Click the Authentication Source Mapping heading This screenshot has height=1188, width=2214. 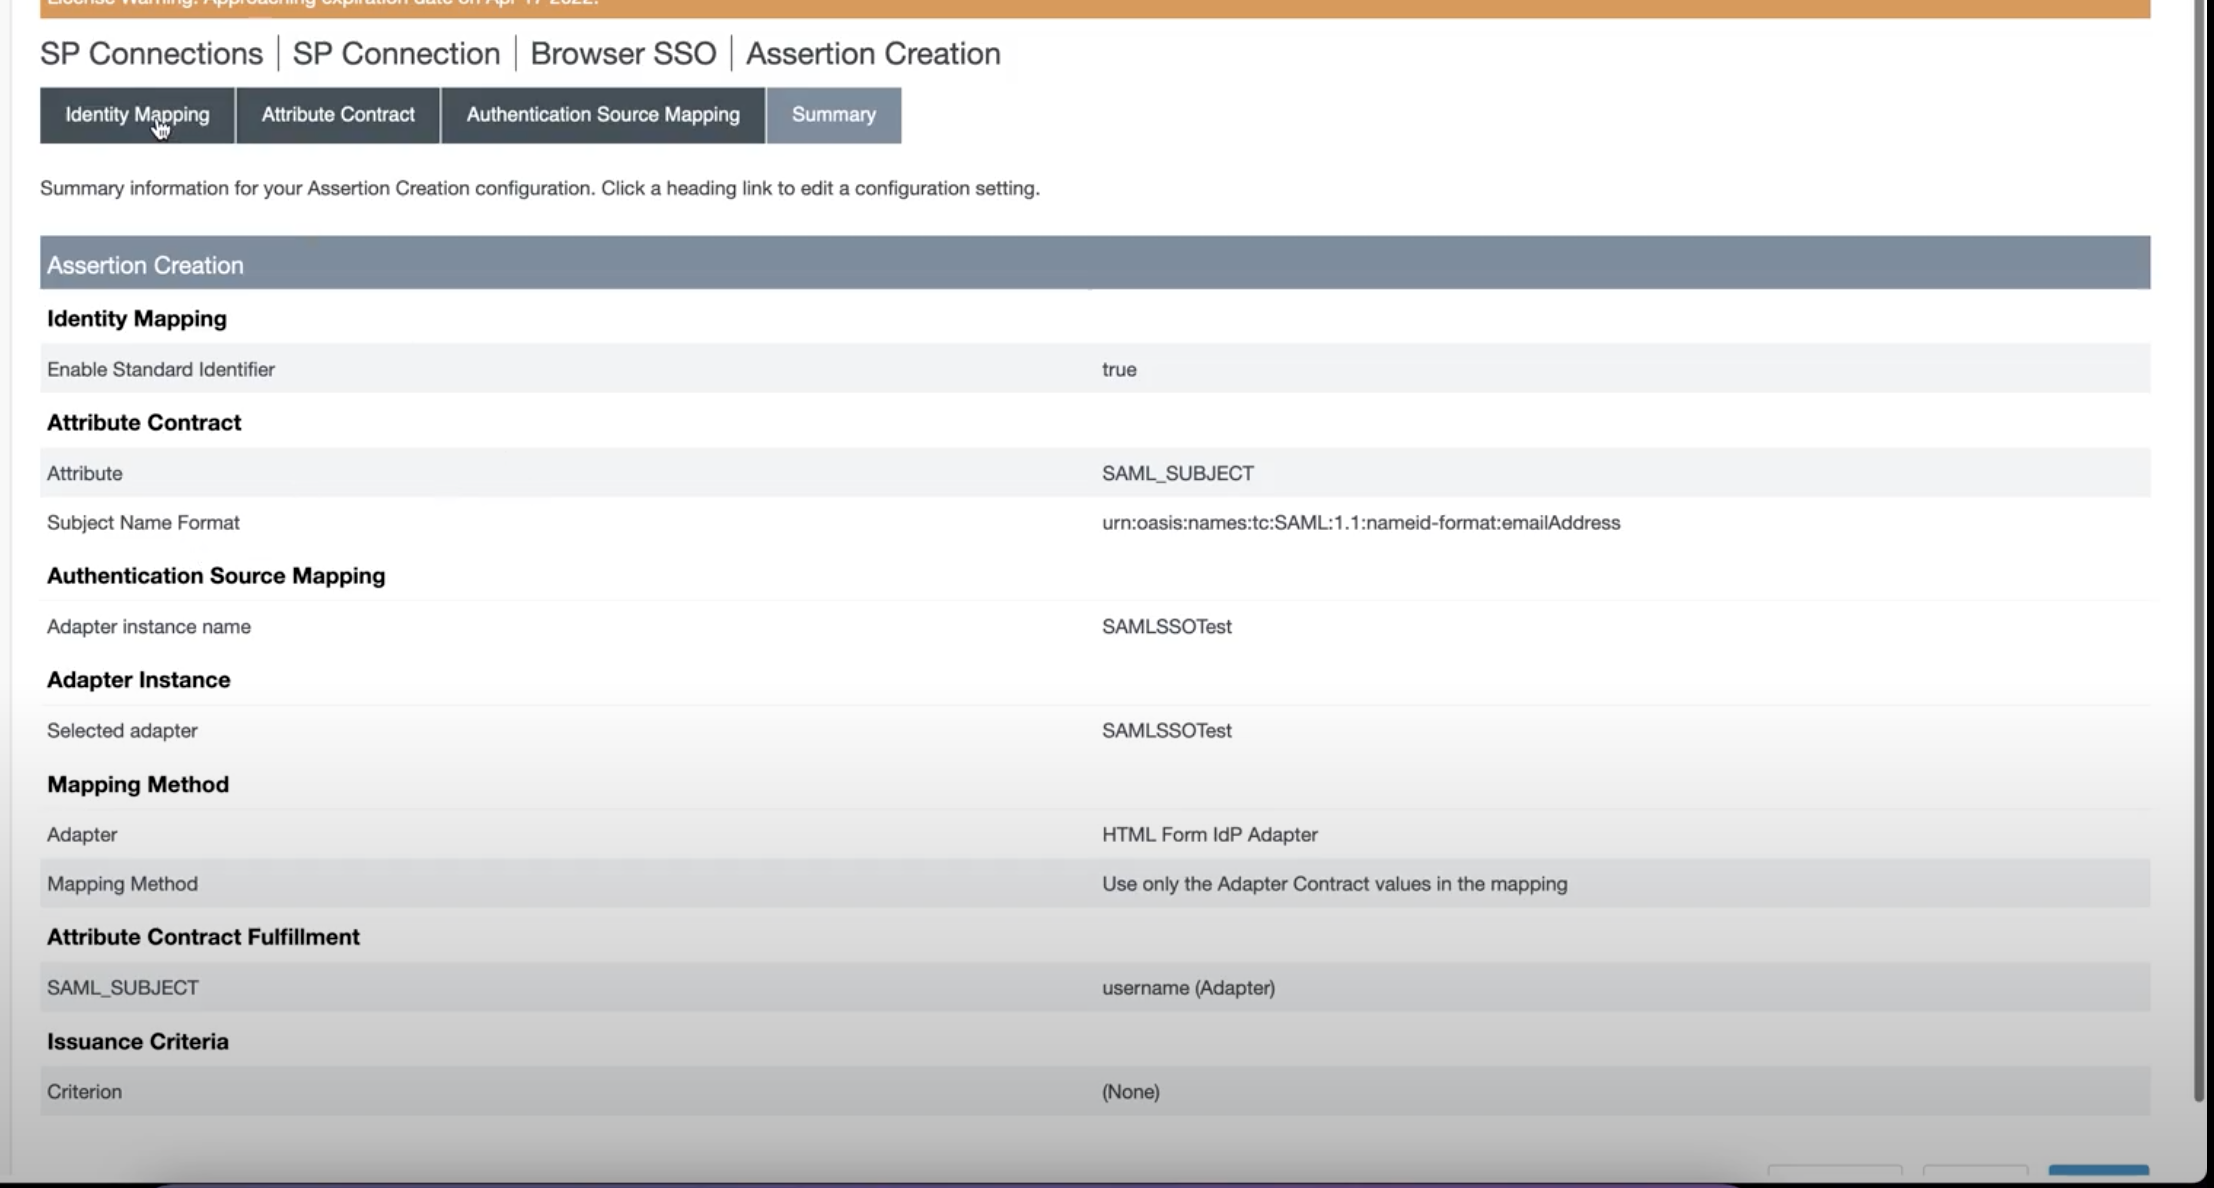(215, 576)
